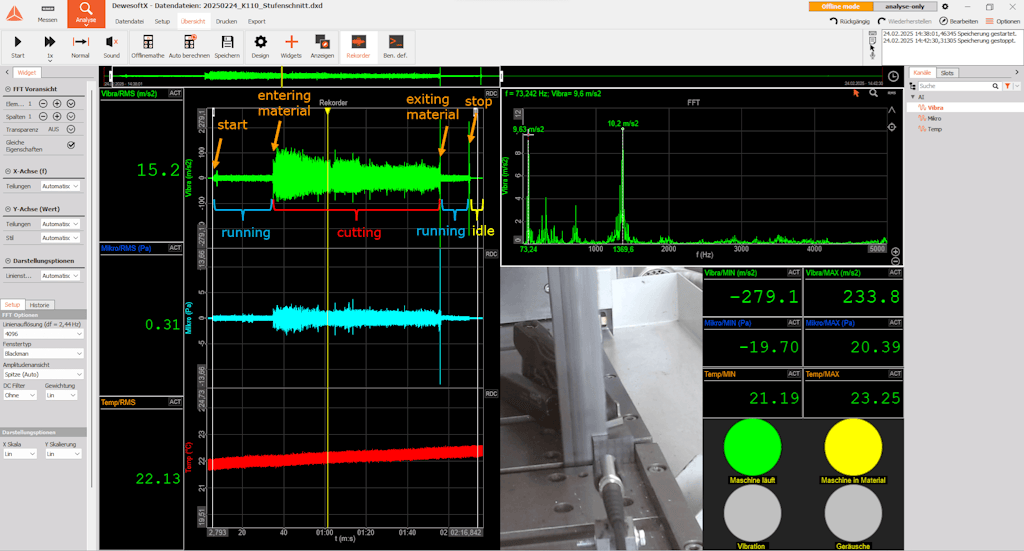The image size is (1024, 551).
Task: Switch to the Slots tab
Action: [x=947, y=72]
